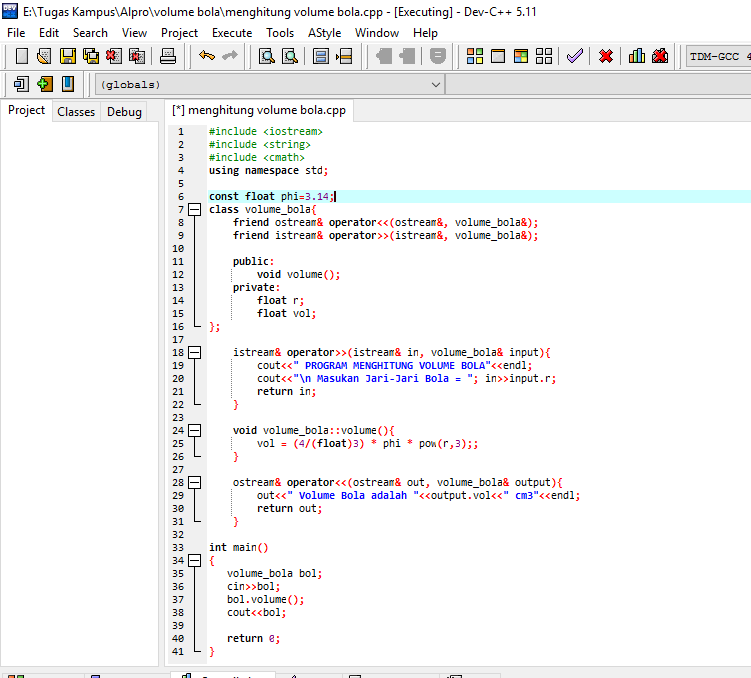Click the 'bol.volume();' line in main
Image resolution: width=751 pixels, height=678 pixels.
(265, 599)
